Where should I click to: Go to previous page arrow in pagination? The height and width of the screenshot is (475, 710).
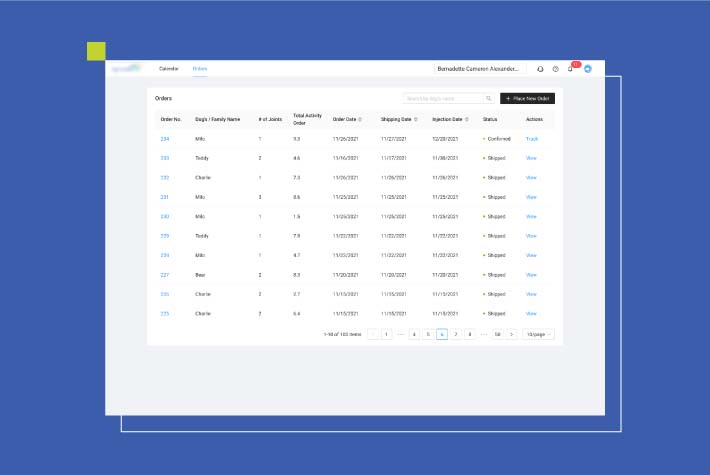point(373,334)
